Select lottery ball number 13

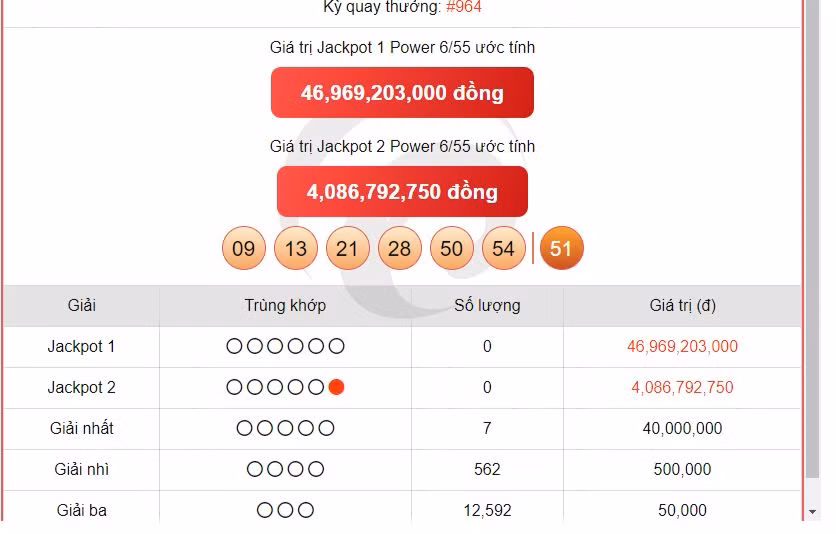point(296,249)
